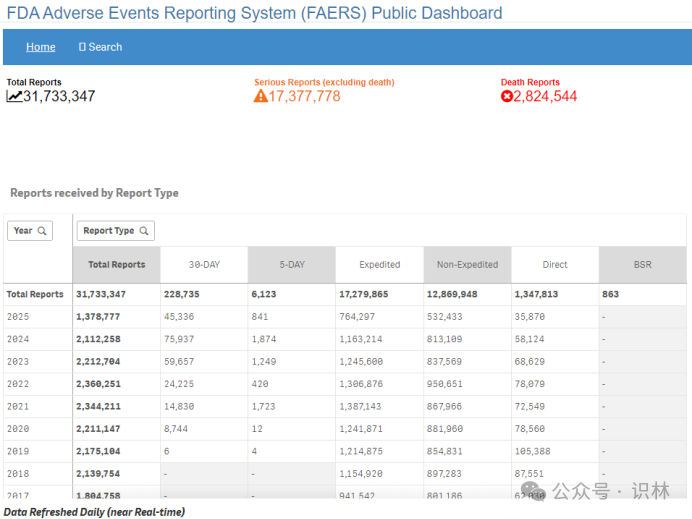This screenshot has width=692, height=519.
Task: Click the total Direct value 1,347,813
Action: [x=536, y=294]
